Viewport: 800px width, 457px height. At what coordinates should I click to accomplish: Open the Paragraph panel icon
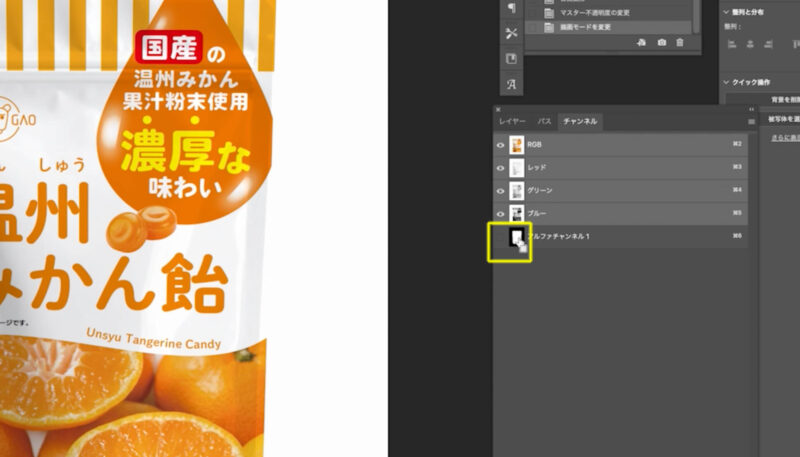[x=511, y=8]
